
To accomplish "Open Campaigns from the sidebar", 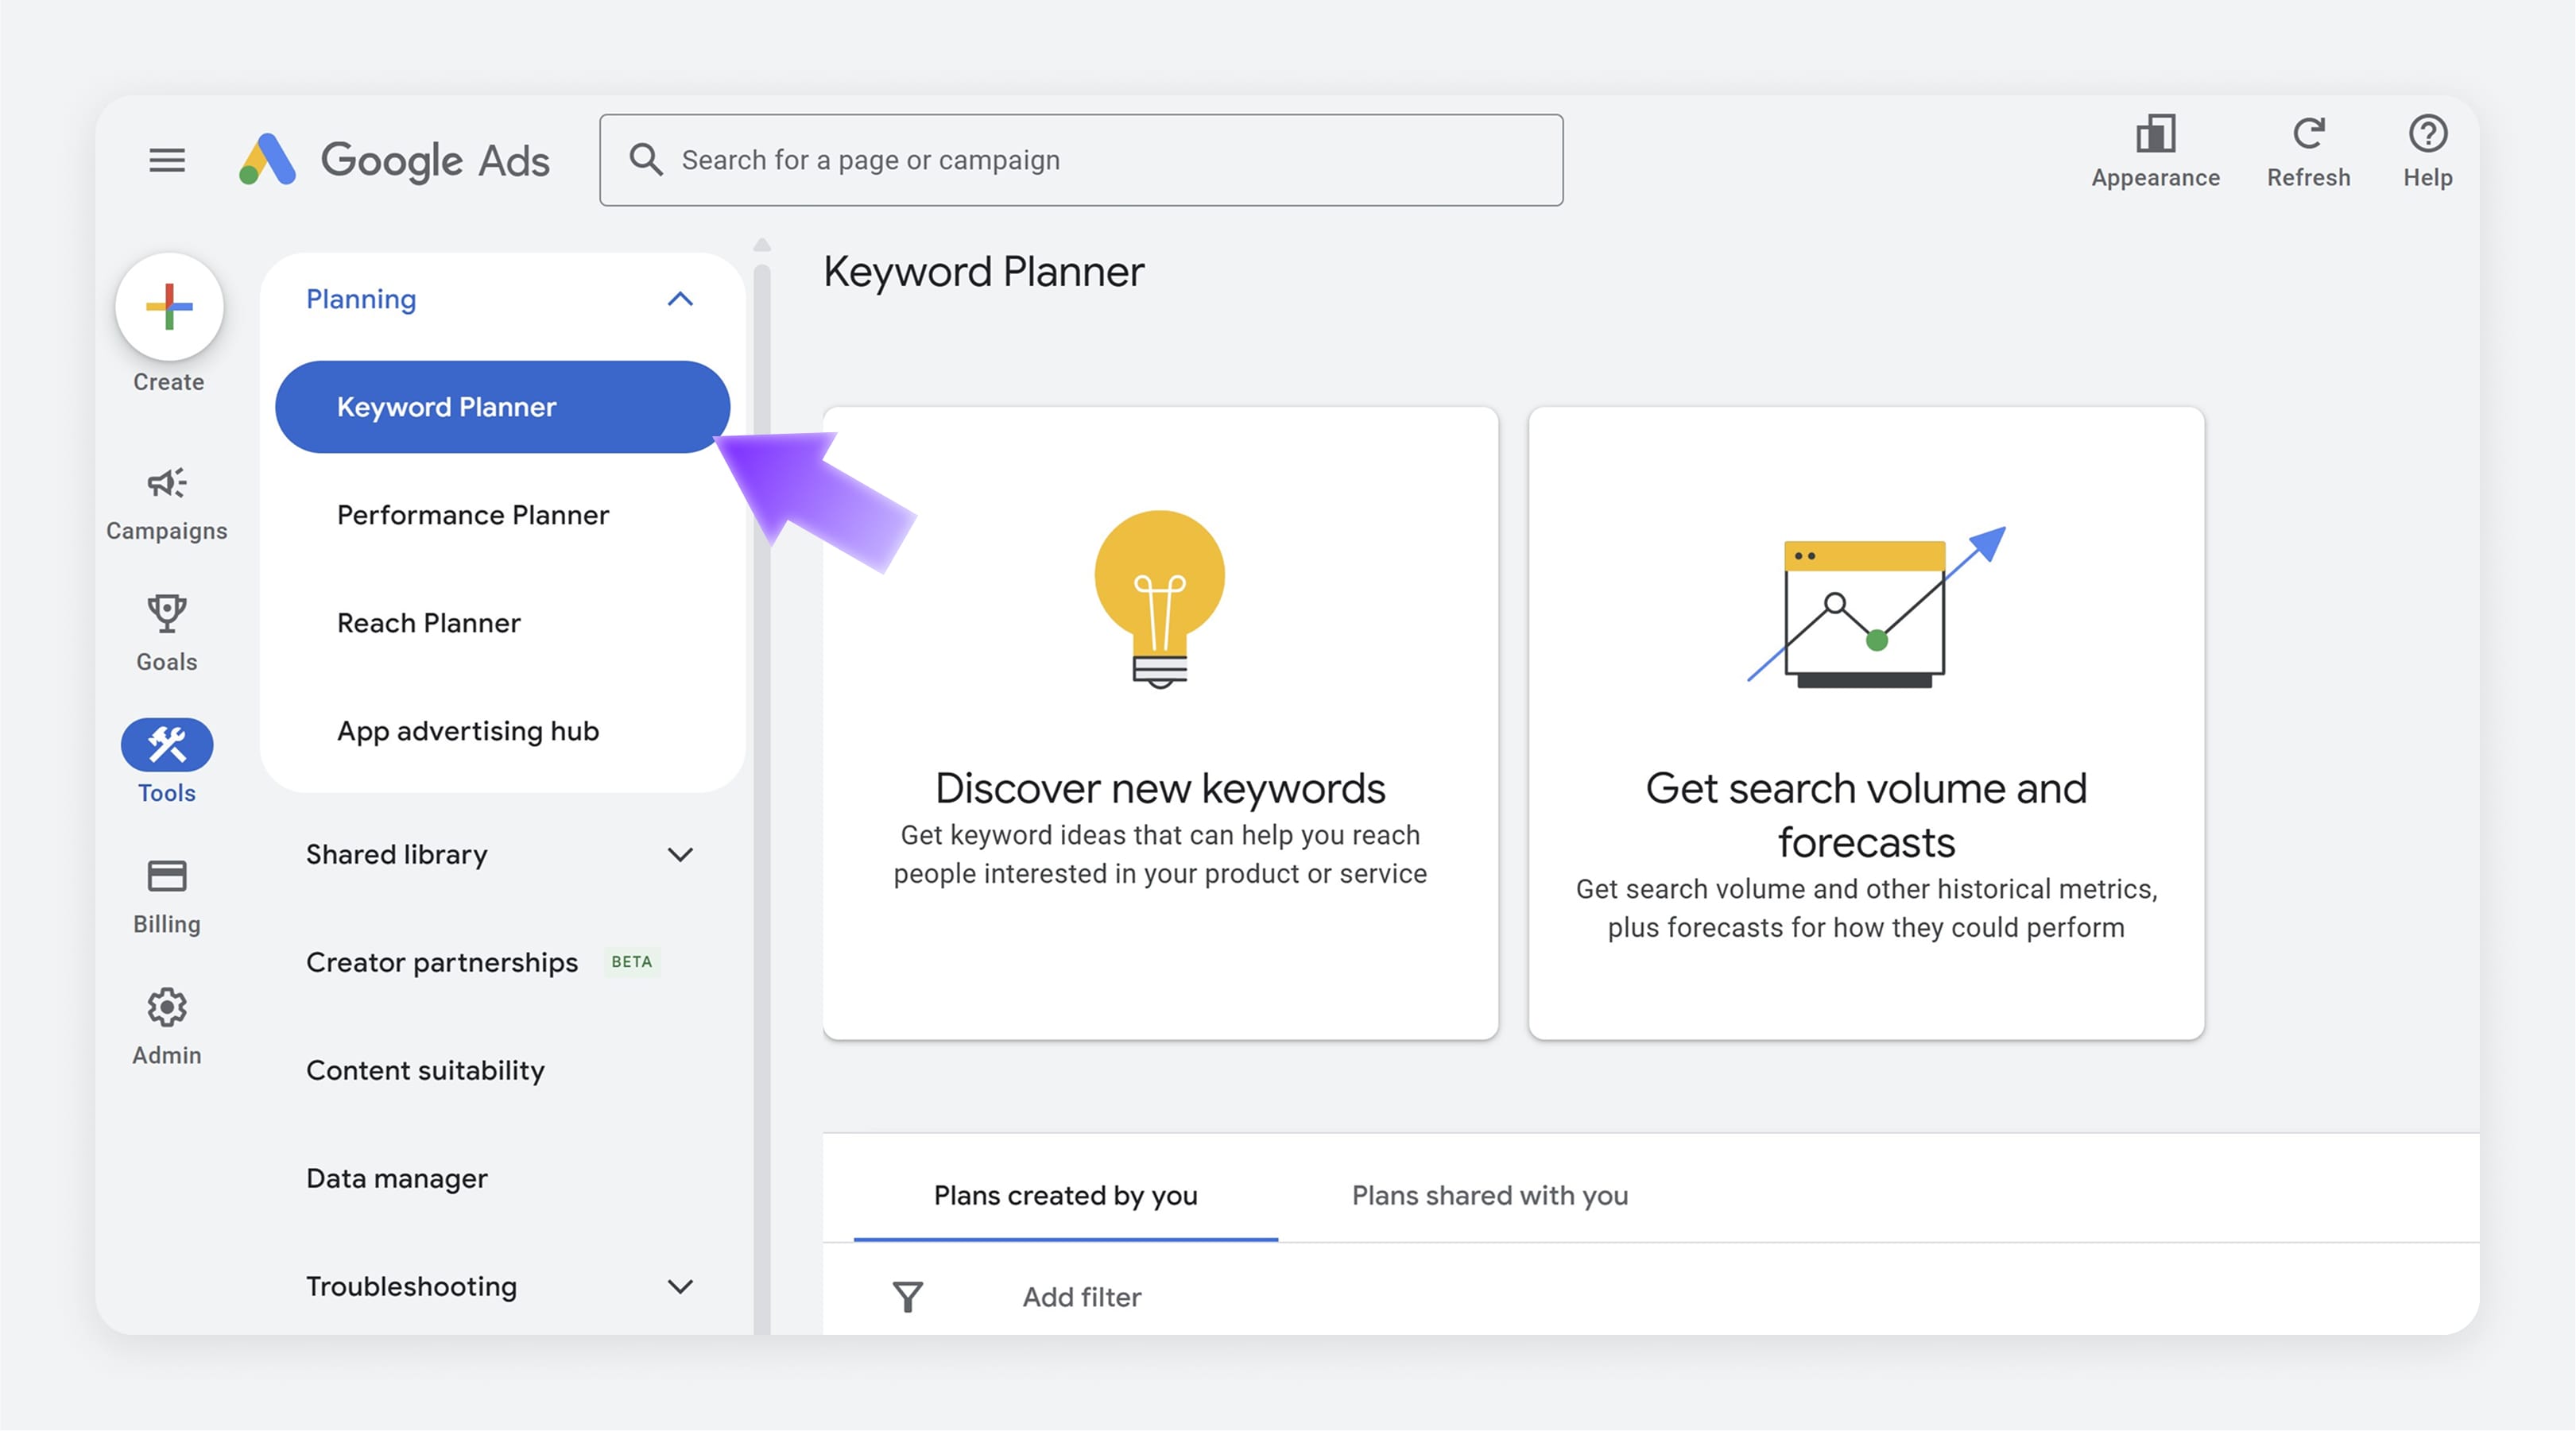I will pyautogui.click(x=167, y=505).
